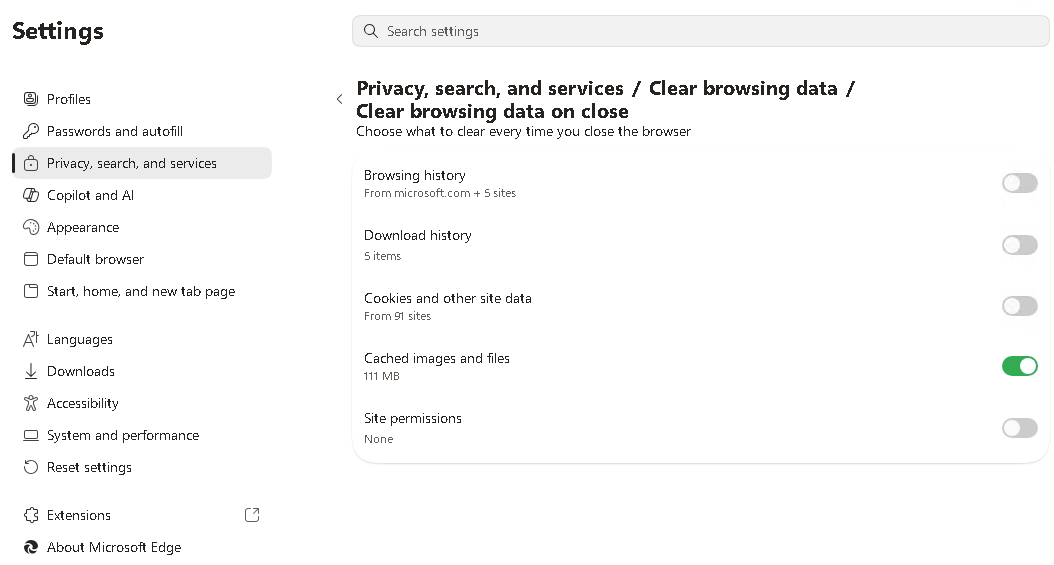1054x565 pixels.
Task: Click the Search settings field
Action: point(700,31)
